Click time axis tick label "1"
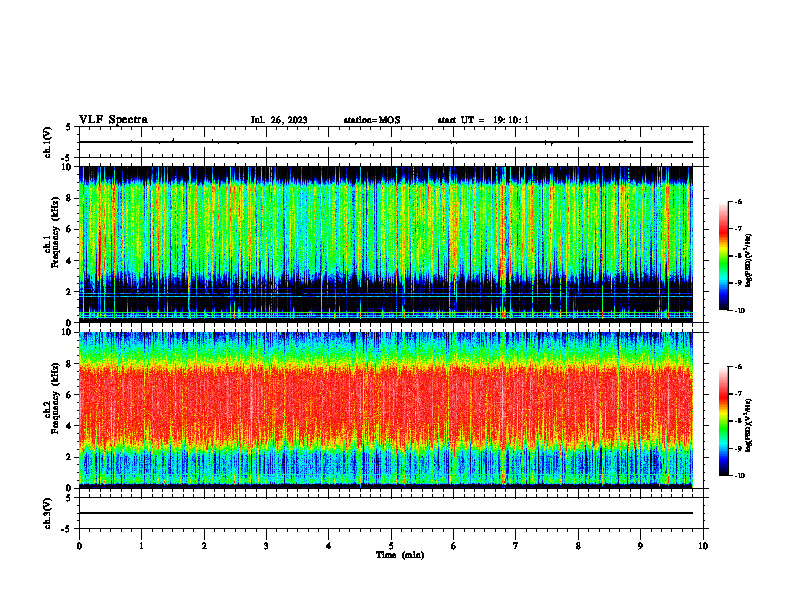792x612 pixels. tap(141, 546)
